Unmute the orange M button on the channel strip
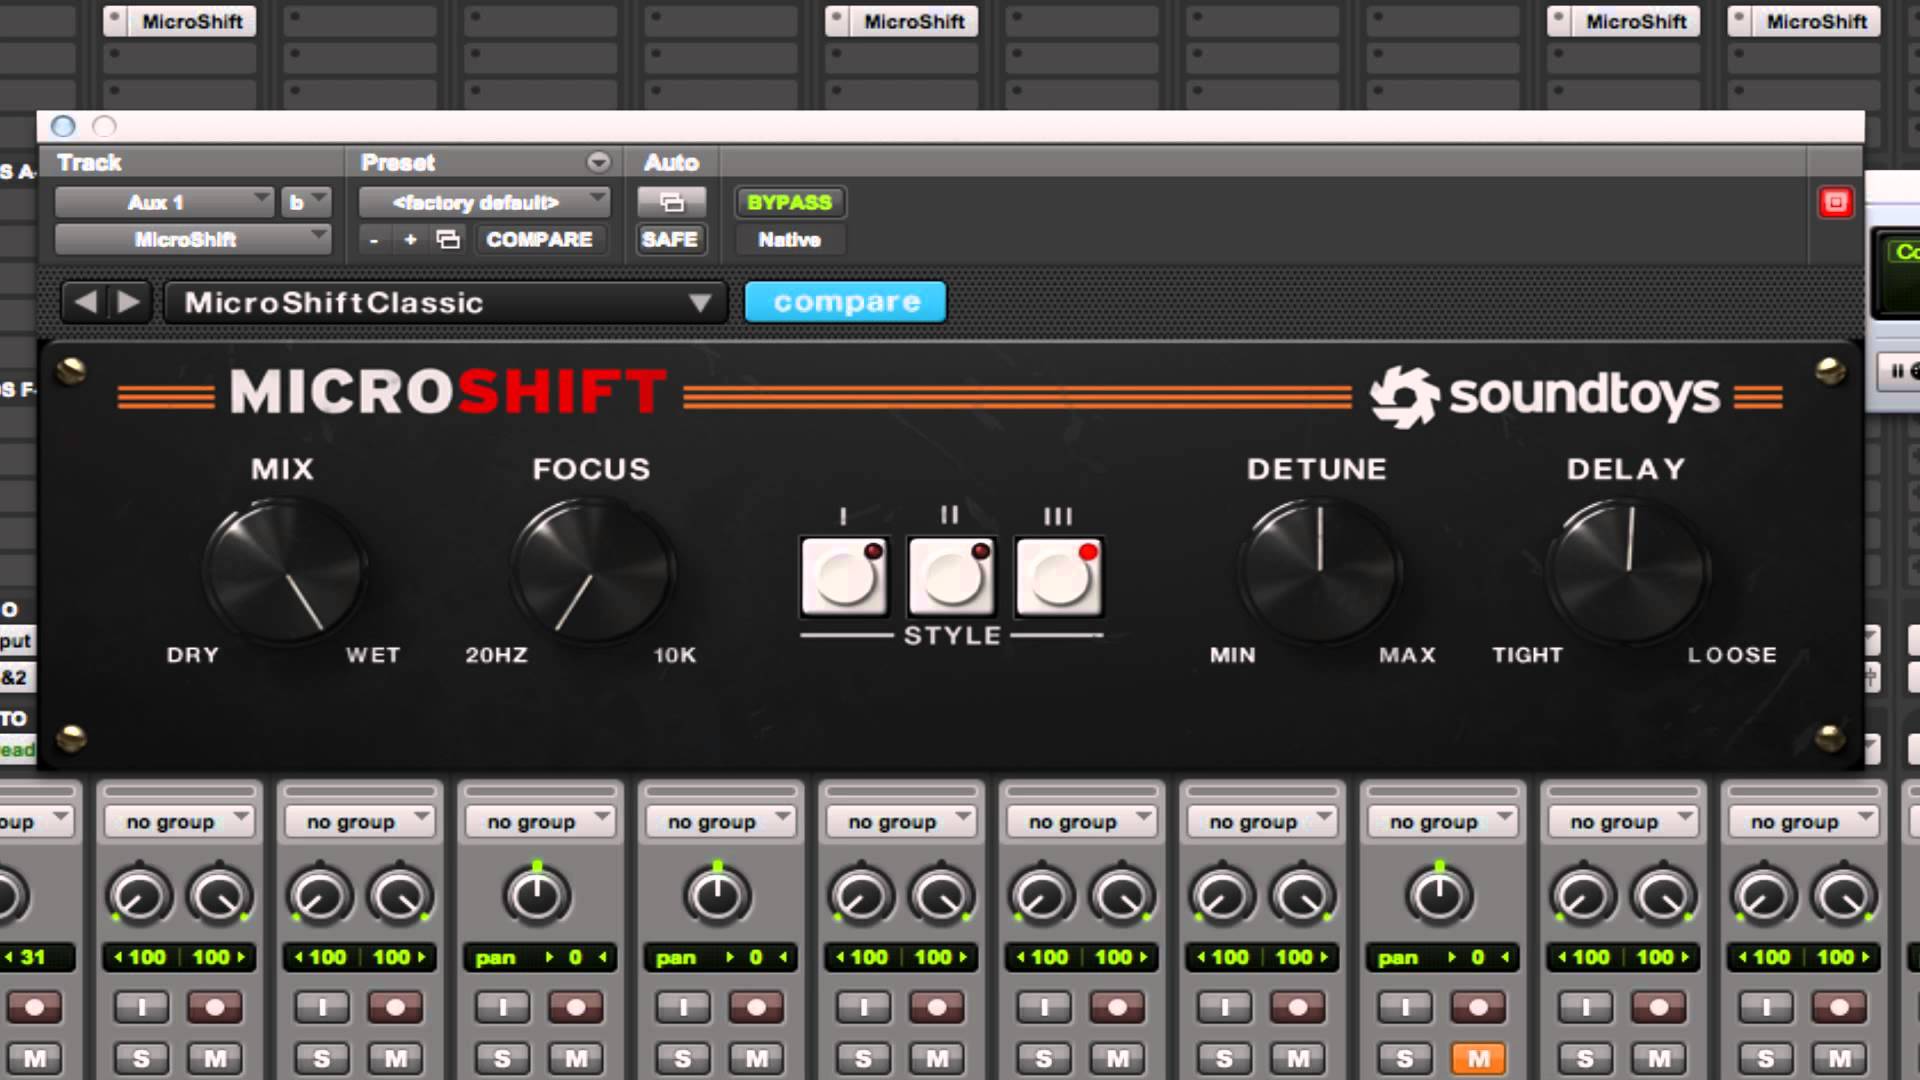1920x1080 pixels. pyautogui.click(x=1477, y=1057)
